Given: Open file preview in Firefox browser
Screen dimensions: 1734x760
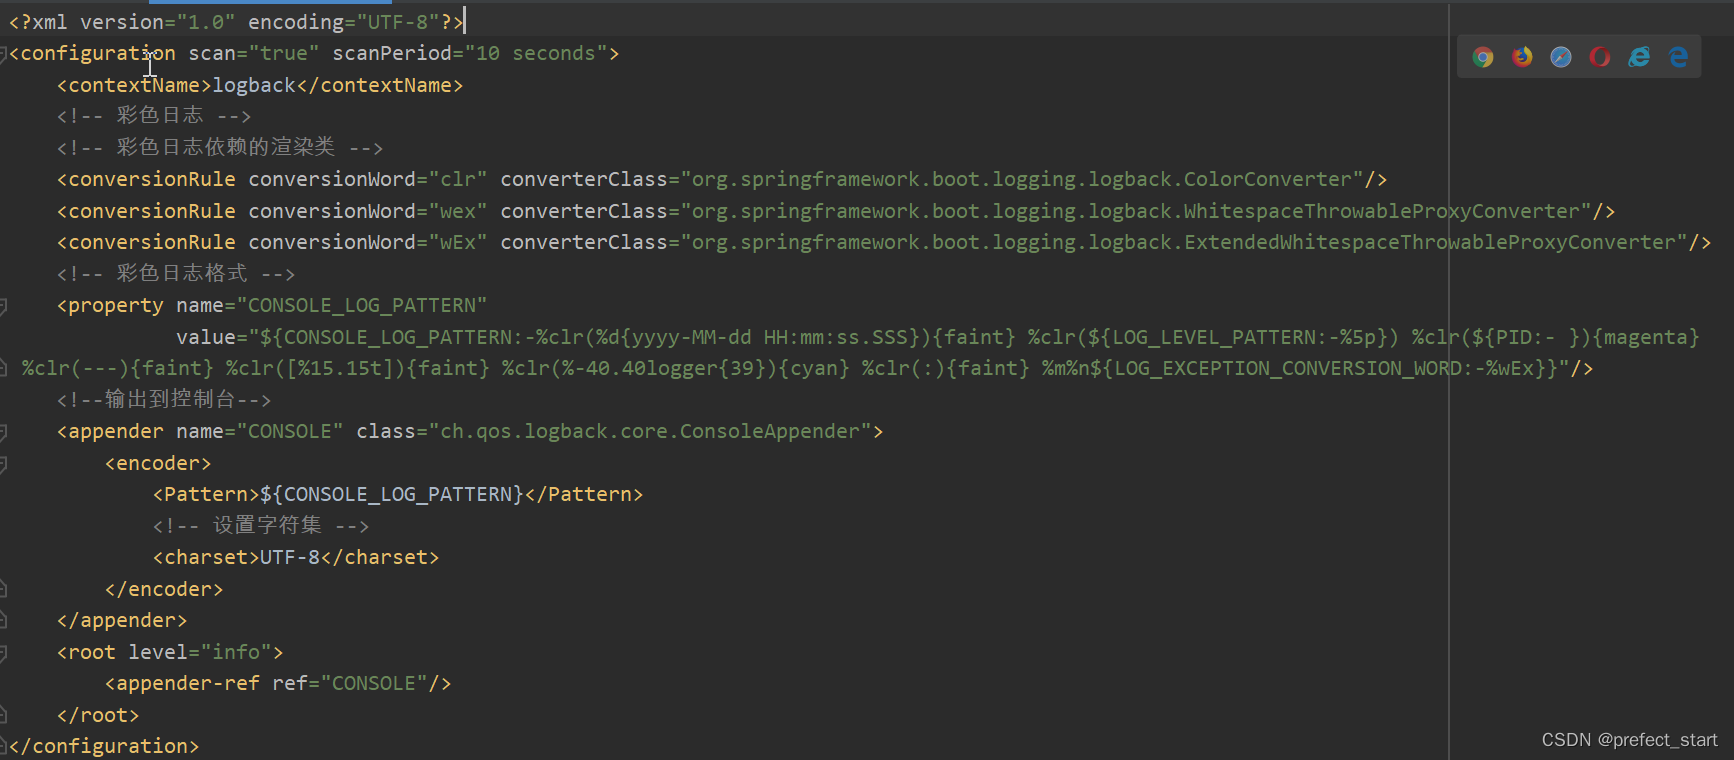Looking at the screenshot, I should (1522, 57).
